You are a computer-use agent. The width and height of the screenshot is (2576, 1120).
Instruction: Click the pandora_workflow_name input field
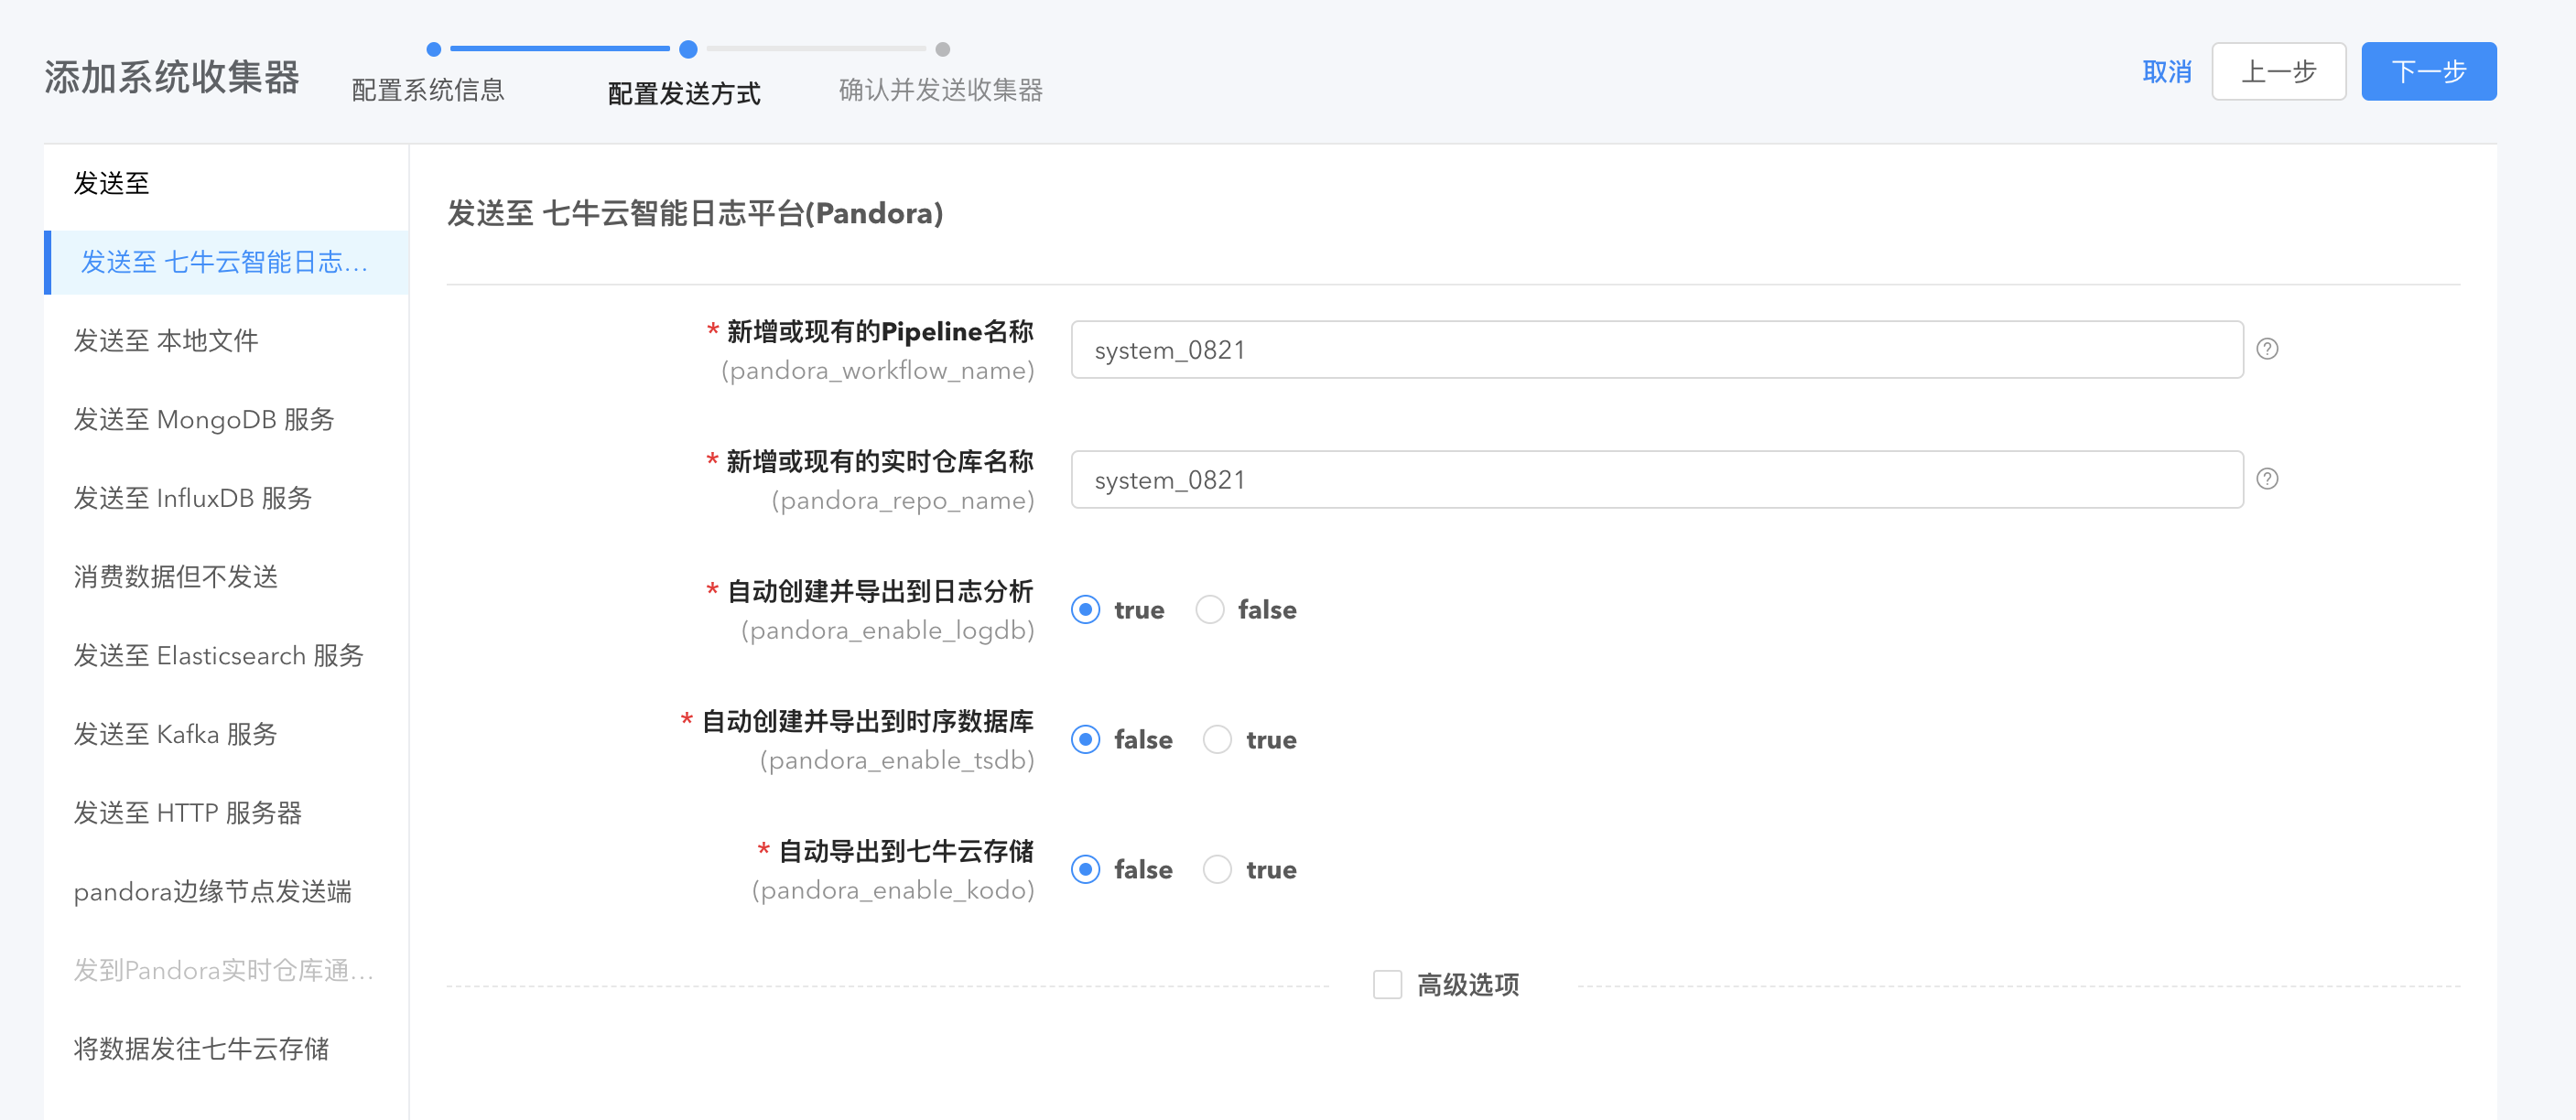1657,350
